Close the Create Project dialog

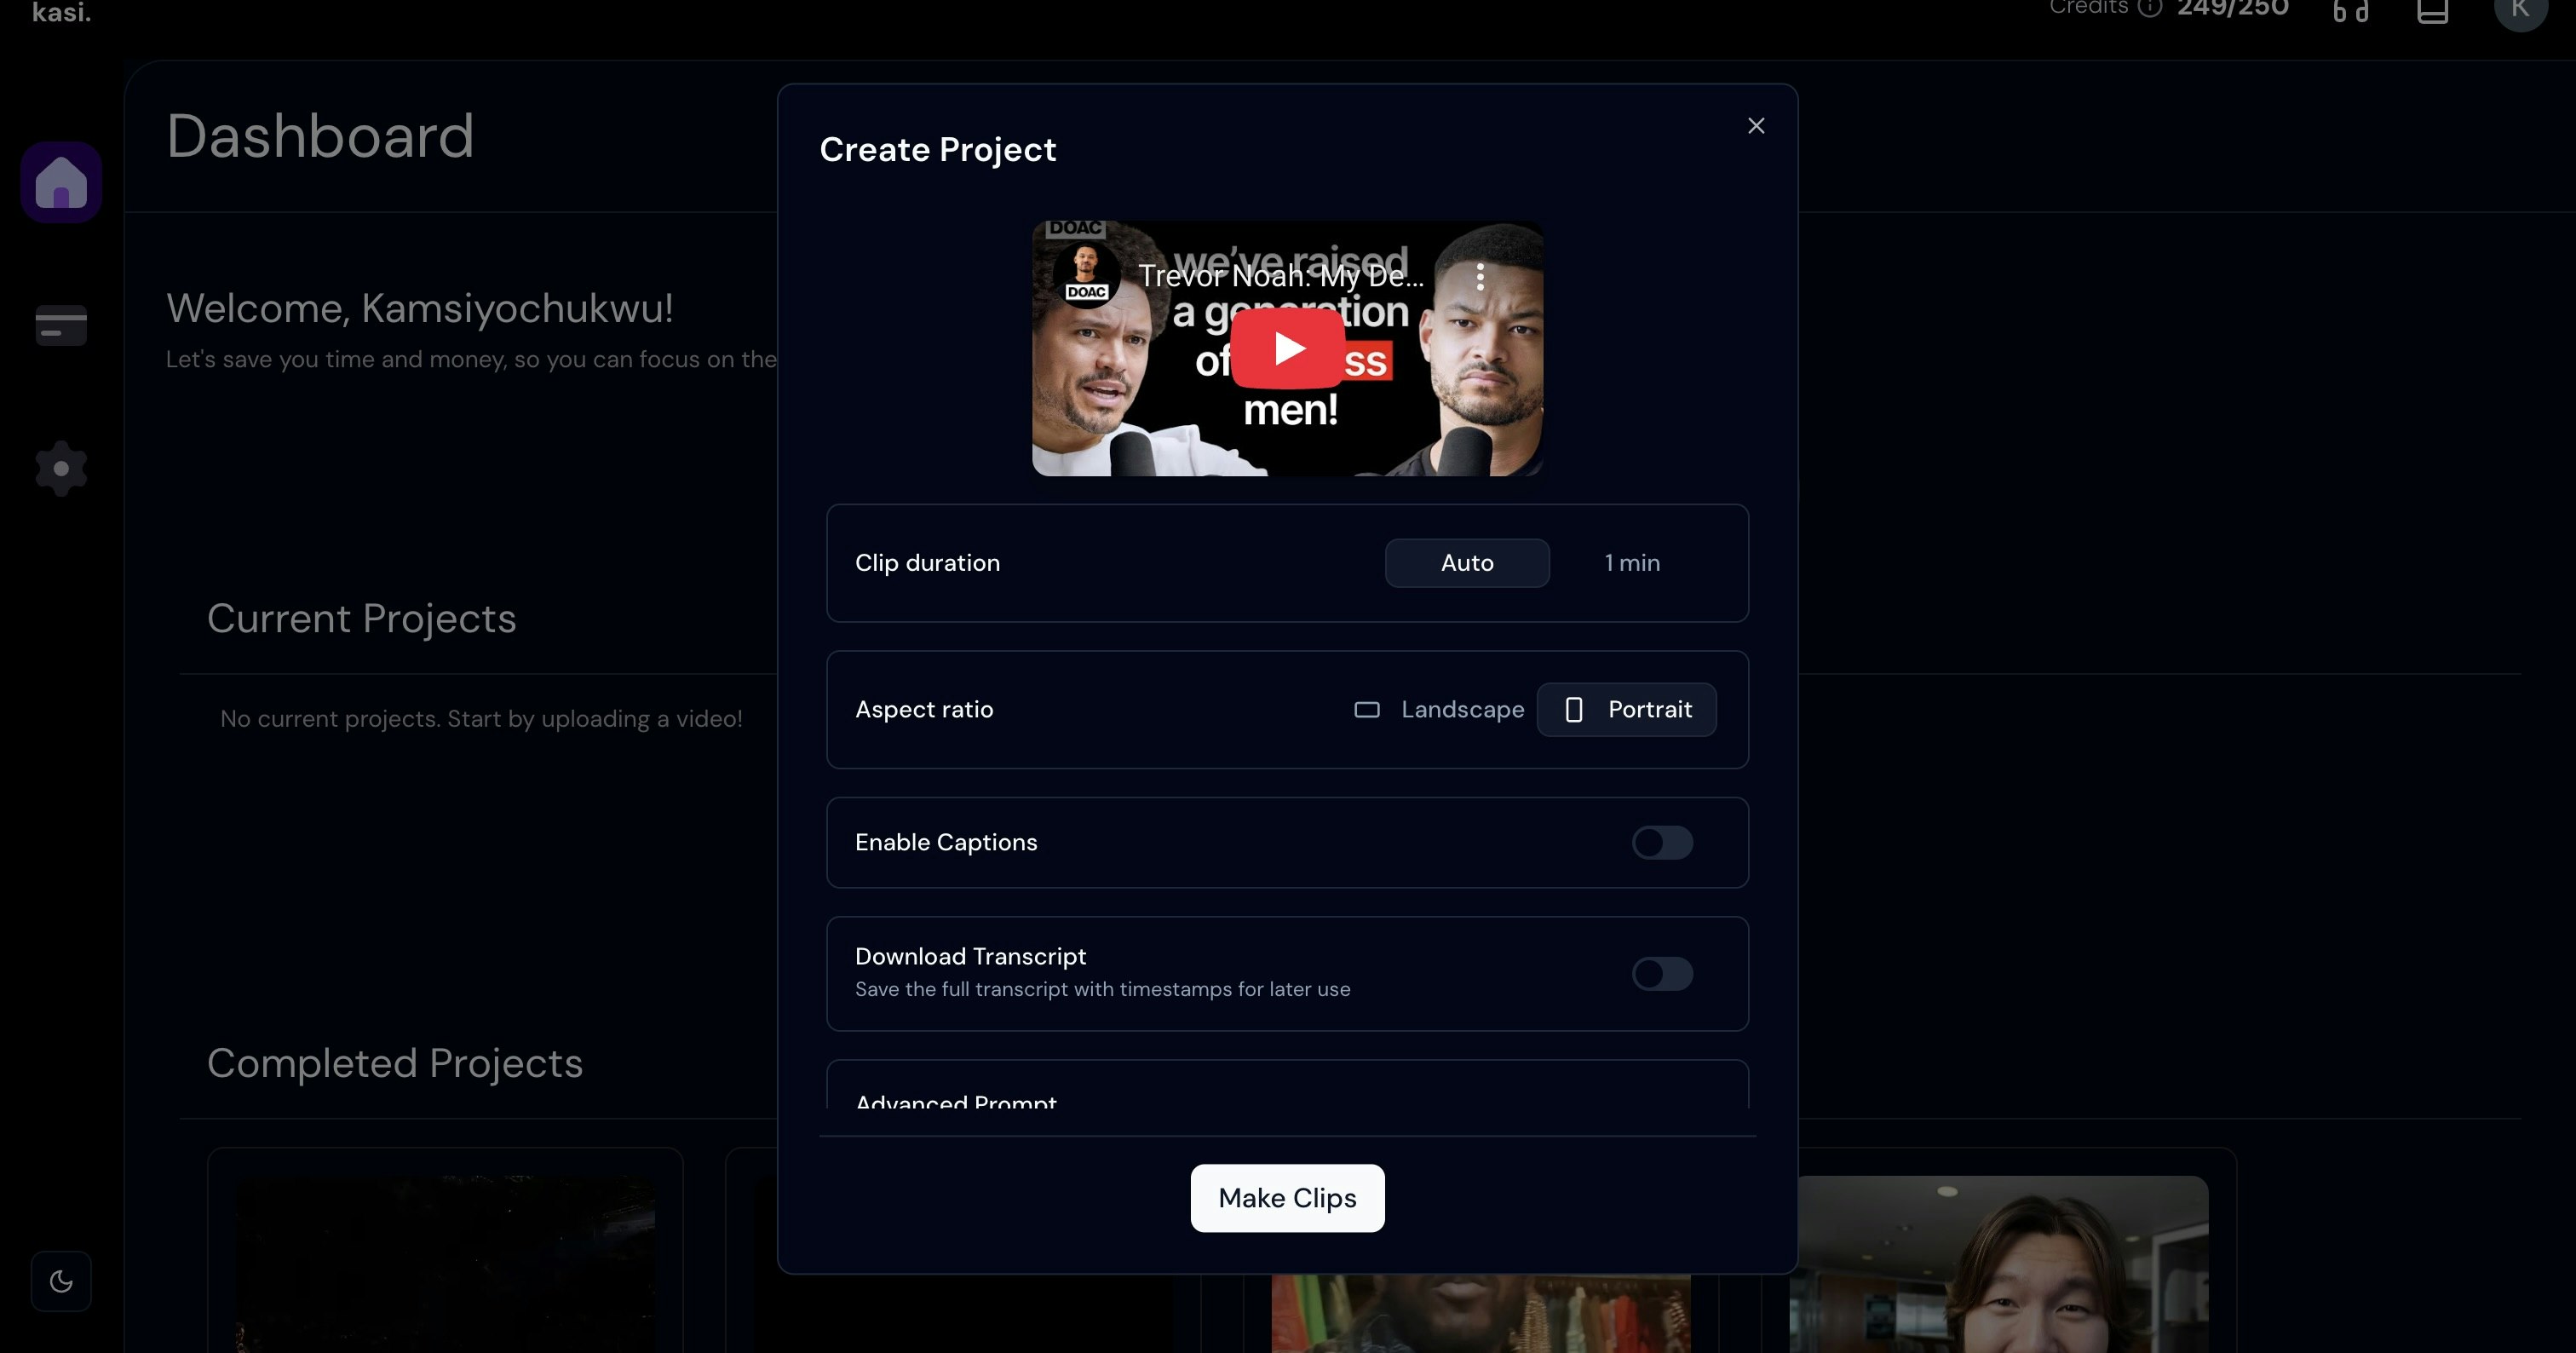point(1756,126)
